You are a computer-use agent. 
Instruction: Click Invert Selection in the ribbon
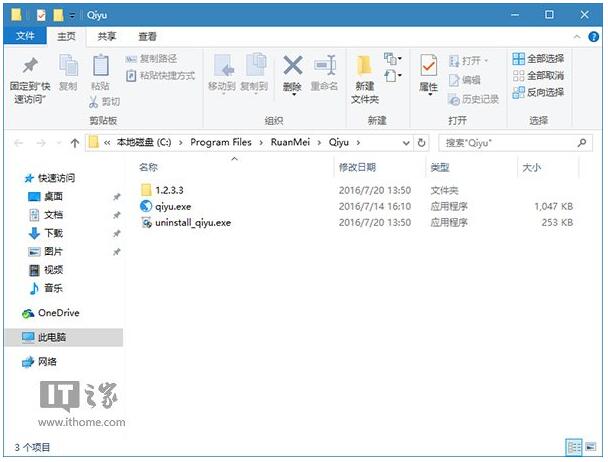(539, 92)
